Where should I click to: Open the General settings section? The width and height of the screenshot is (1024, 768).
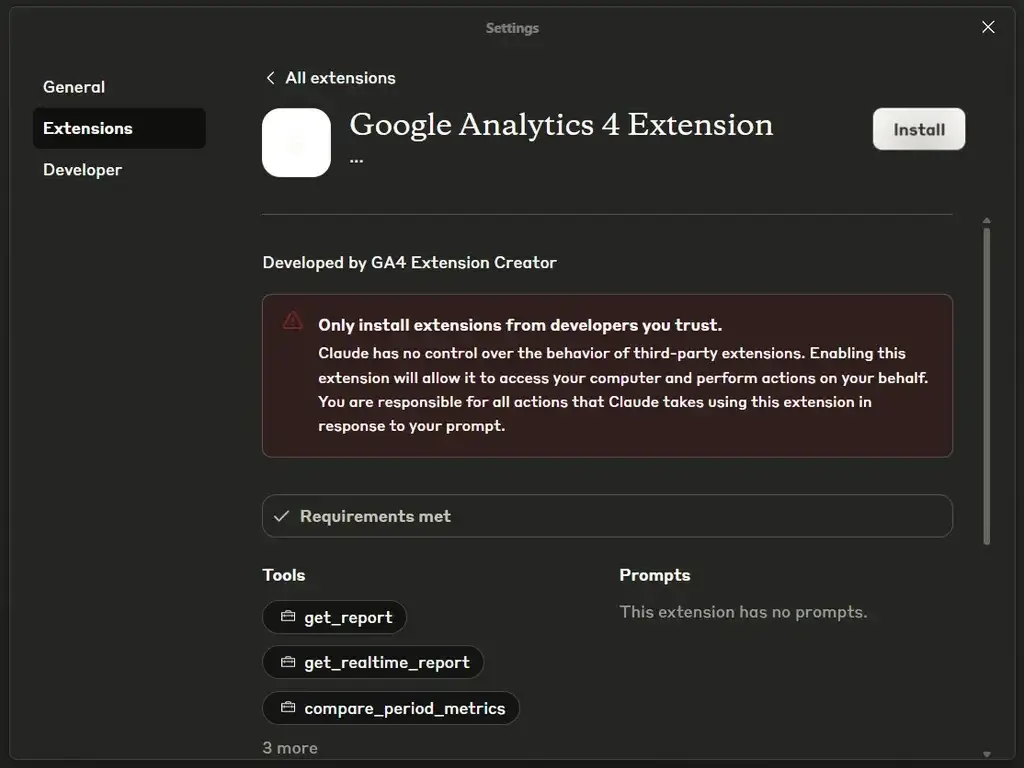[74, 87]
